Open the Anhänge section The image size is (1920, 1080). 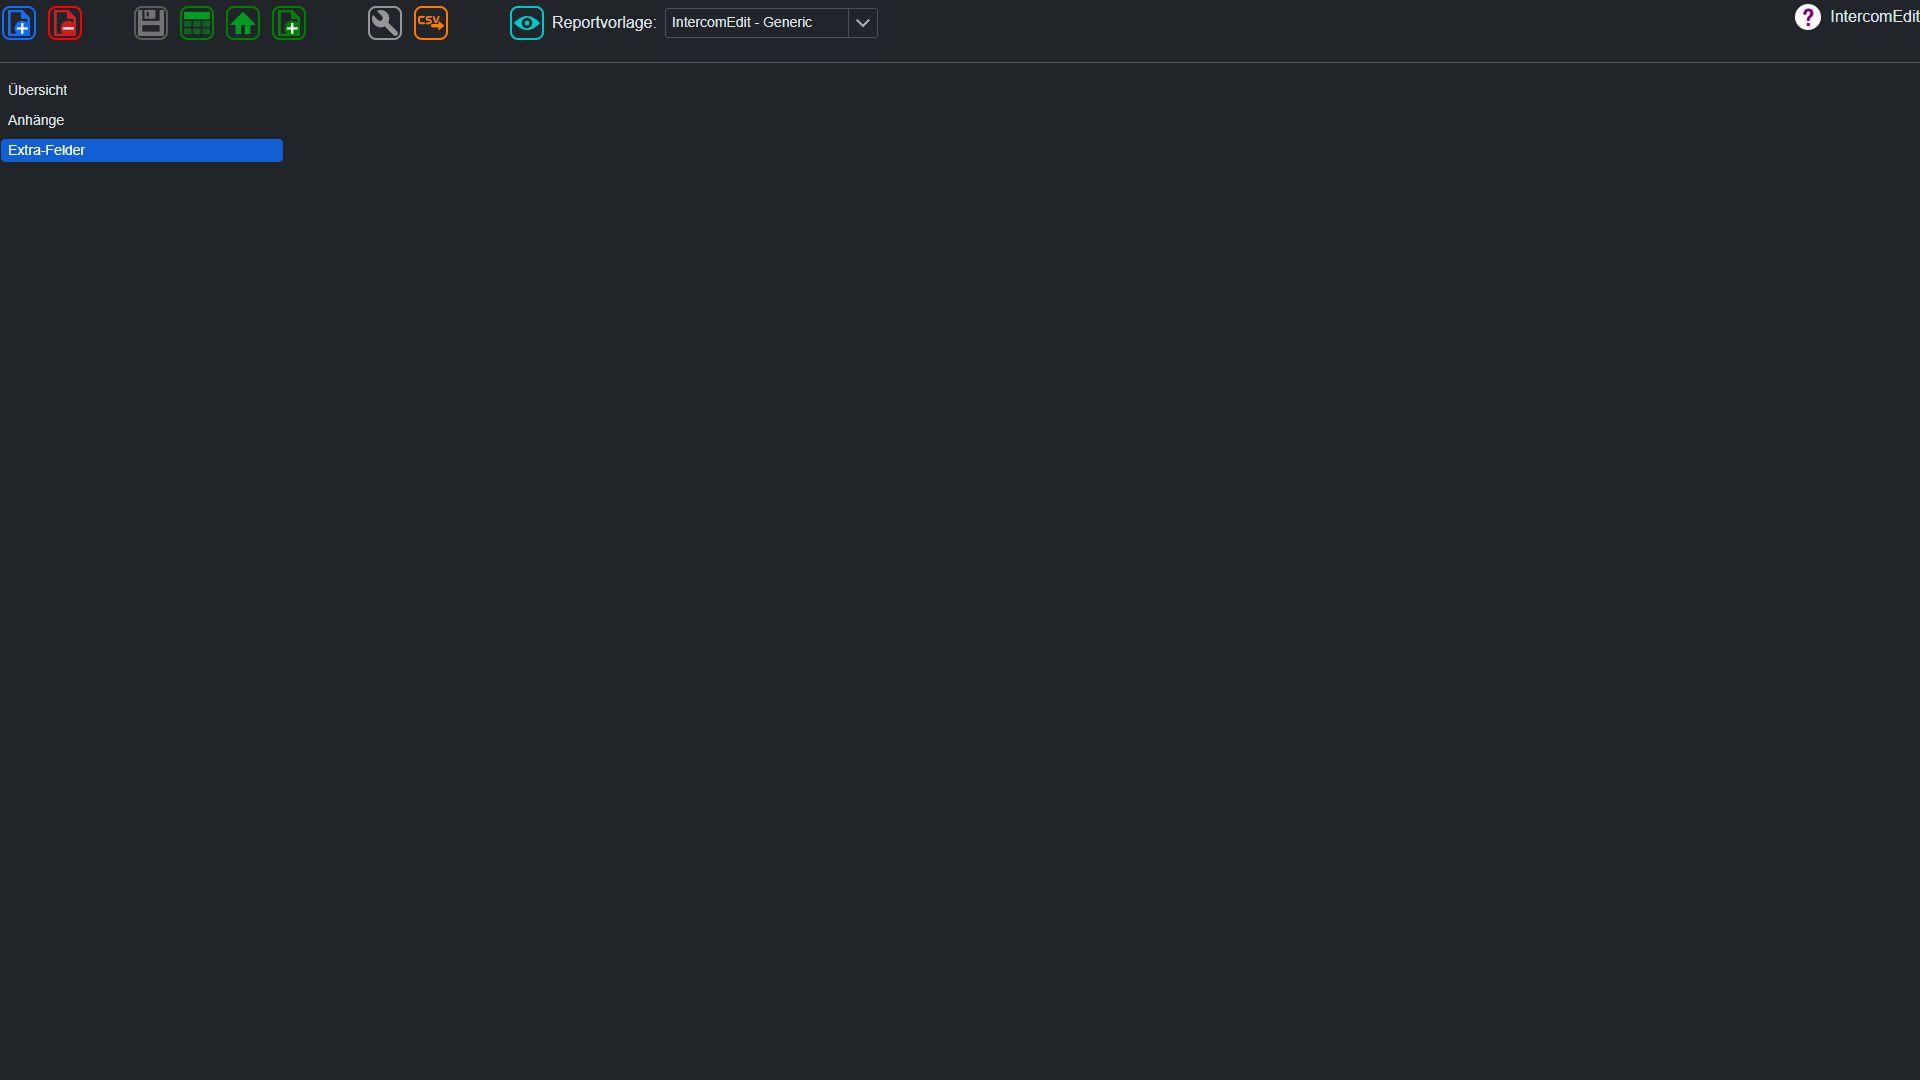click(141, 120)
